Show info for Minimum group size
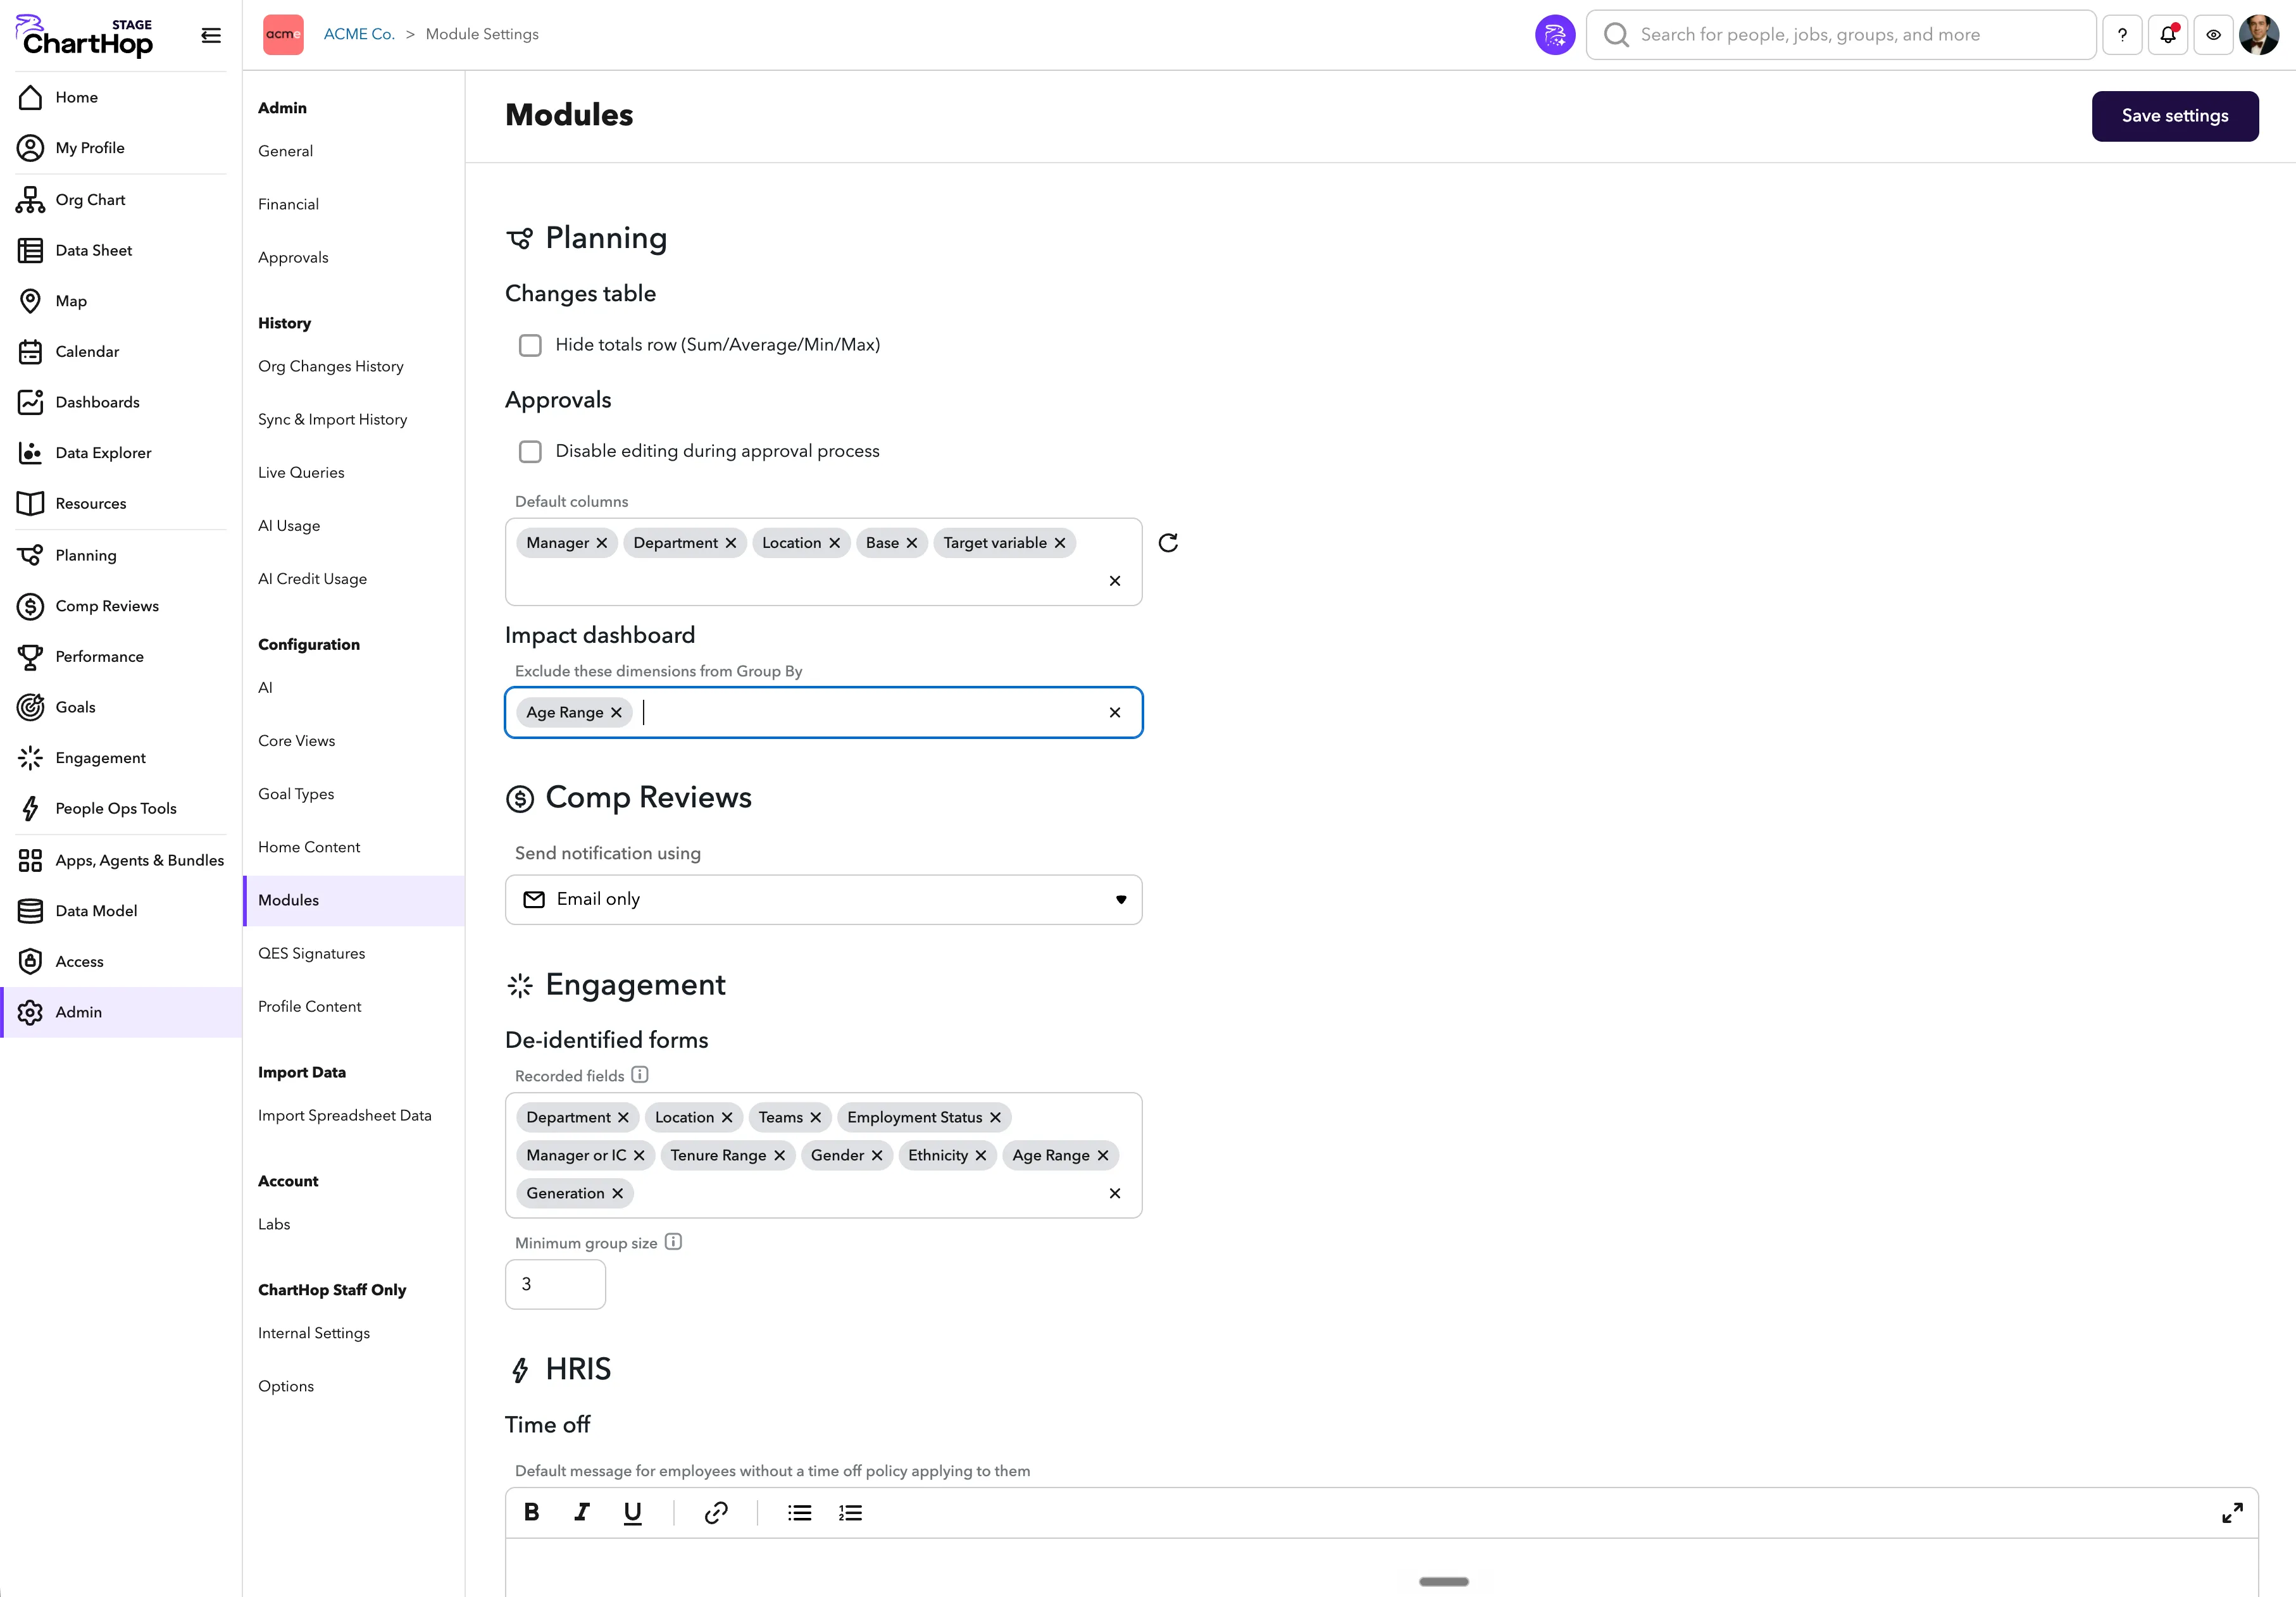 (674, 1242)
